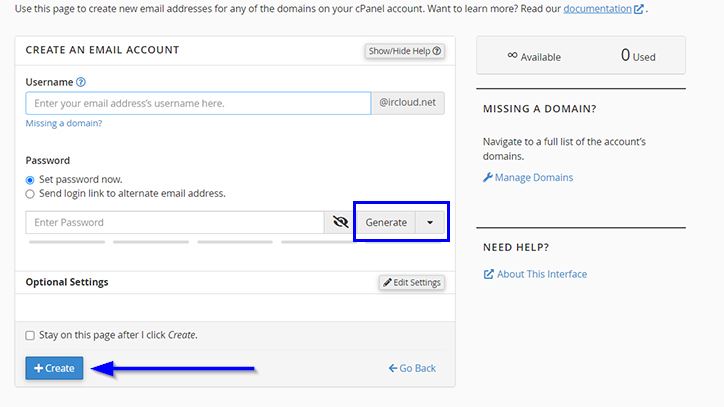The height and width of the screenshot is (407, 724).
Task: Click the Go Back link
Action: [x=412, y=368]
